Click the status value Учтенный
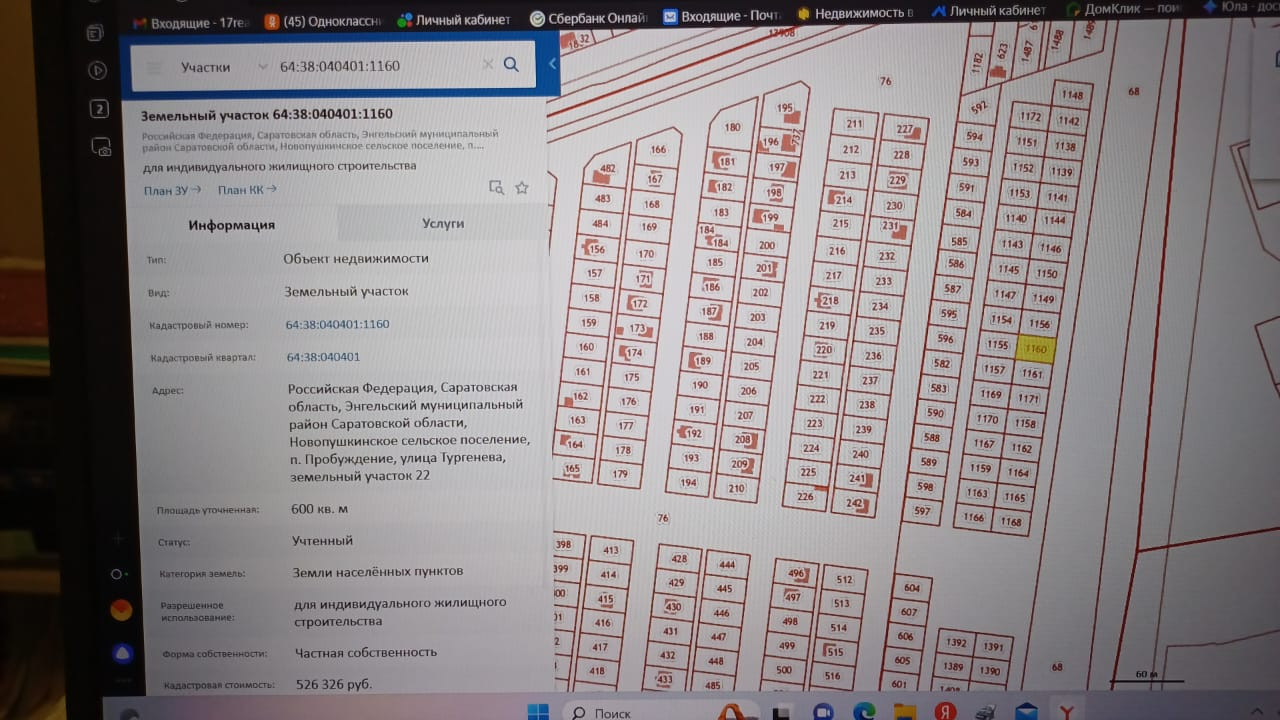 323,540
